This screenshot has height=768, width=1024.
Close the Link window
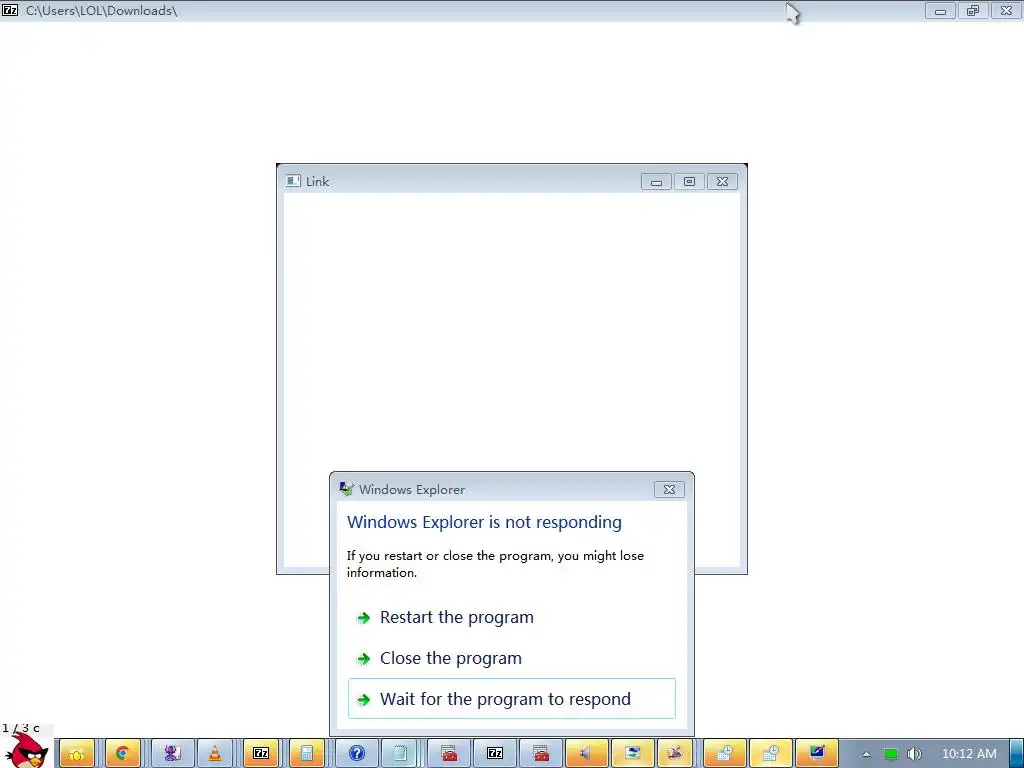coord(722,182)
